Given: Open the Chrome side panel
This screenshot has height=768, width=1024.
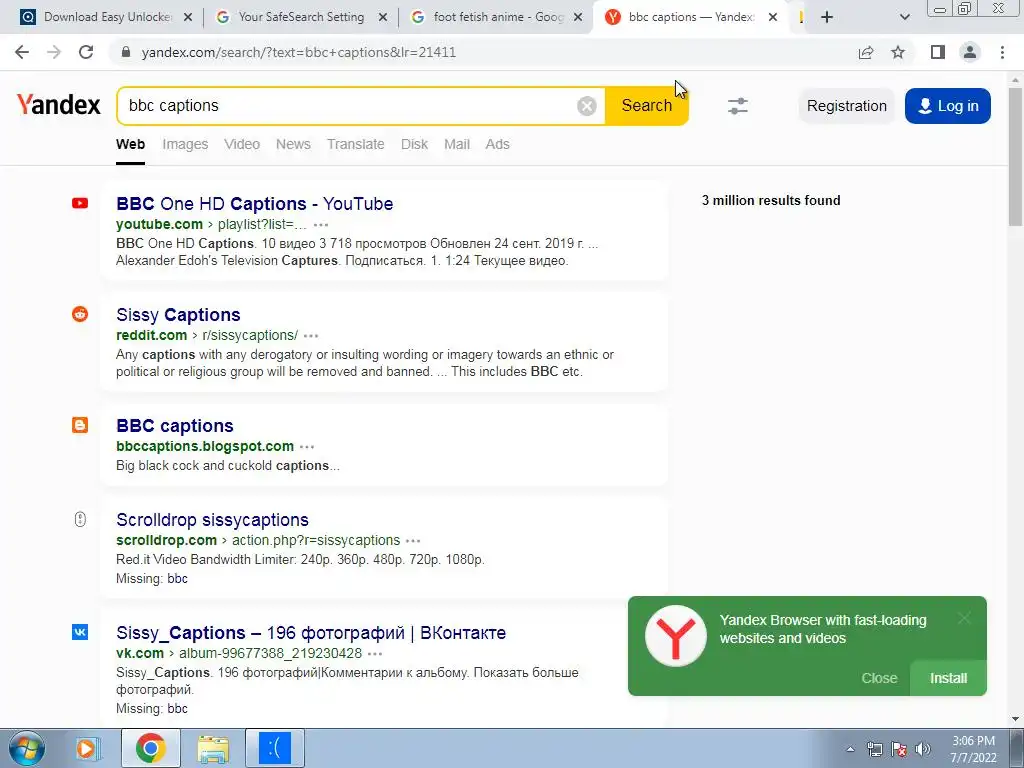Looking at the screenshot, I should [x=938, y=52].
